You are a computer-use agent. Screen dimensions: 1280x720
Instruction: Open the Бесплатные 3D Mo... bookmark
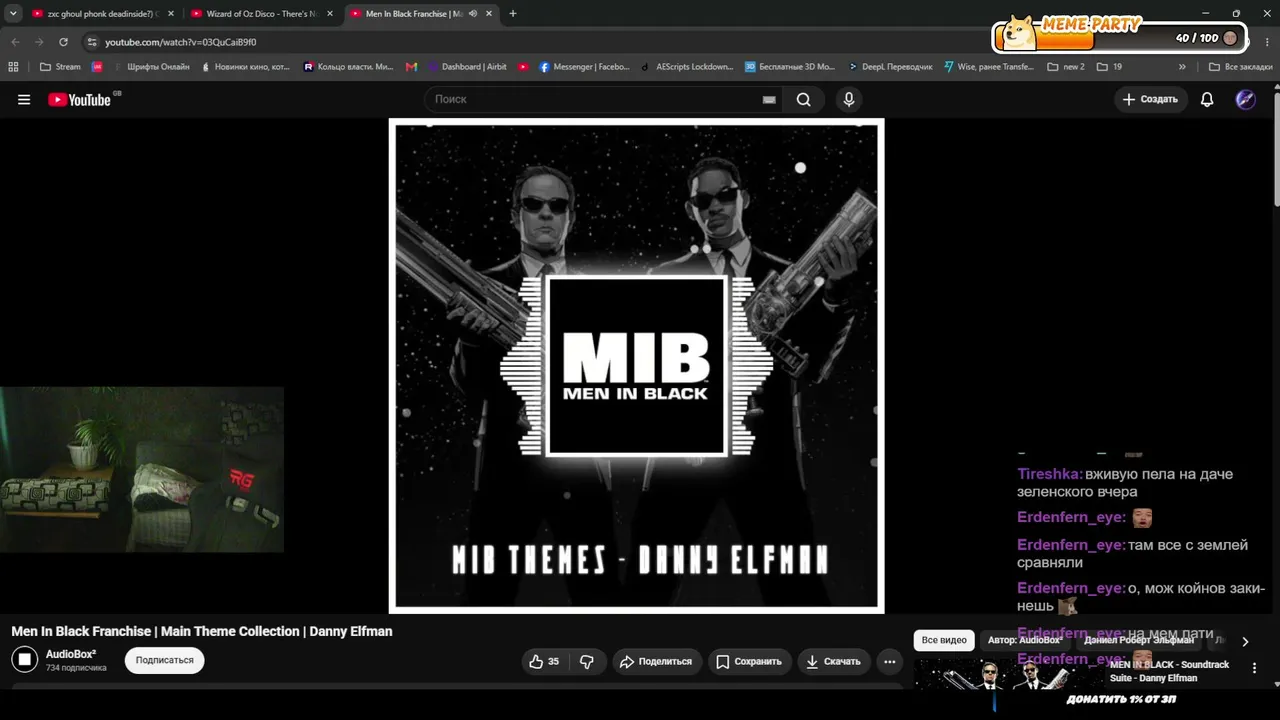point(790,67)
